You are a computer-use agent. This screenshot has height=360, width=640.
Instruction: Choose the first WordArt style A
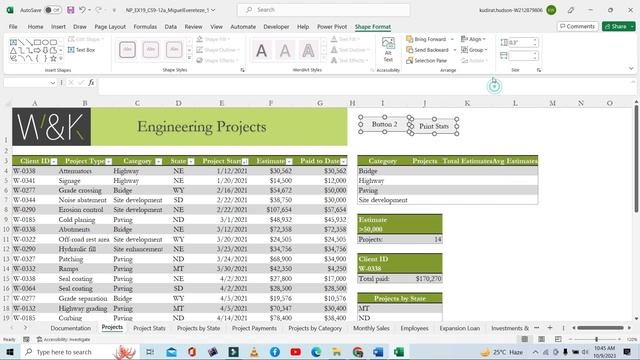click(261, 51)
